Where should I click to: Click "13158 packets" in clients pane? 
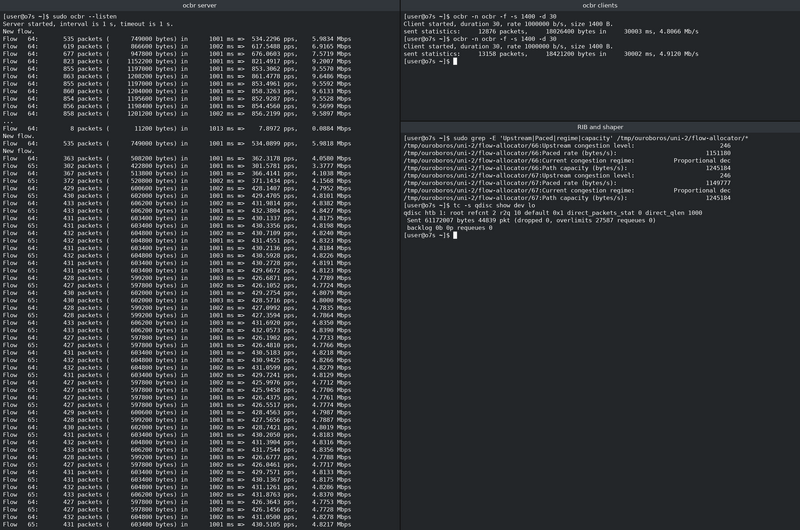[502, 54]
